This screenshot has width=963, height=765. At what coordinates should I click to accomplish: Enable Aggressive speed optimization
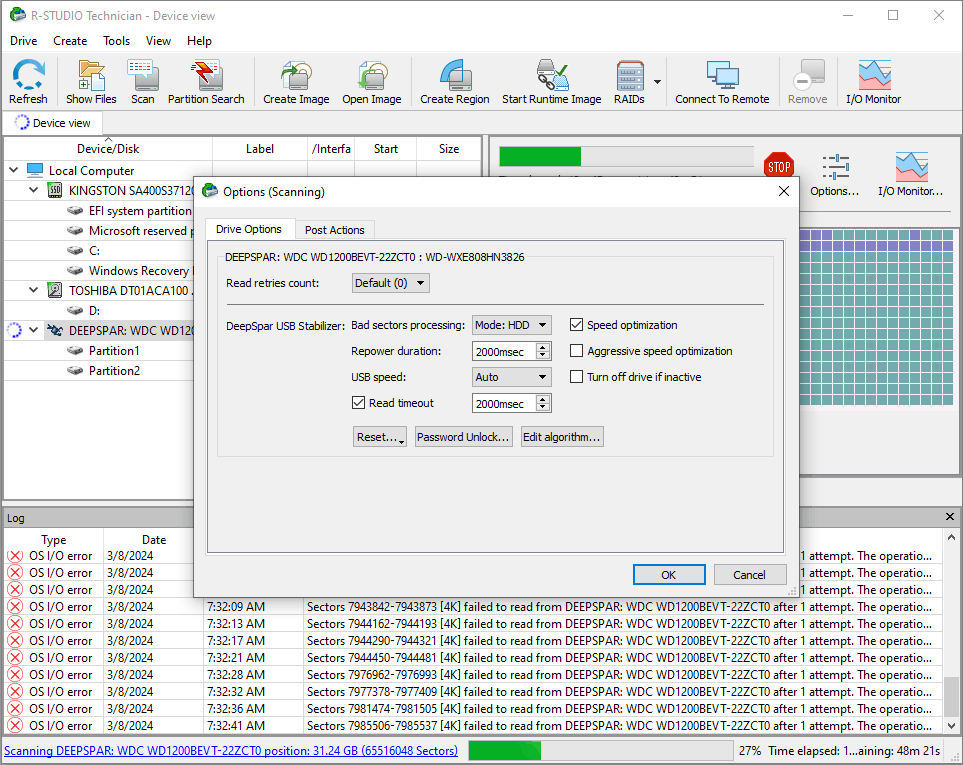[x=576, y=351]
